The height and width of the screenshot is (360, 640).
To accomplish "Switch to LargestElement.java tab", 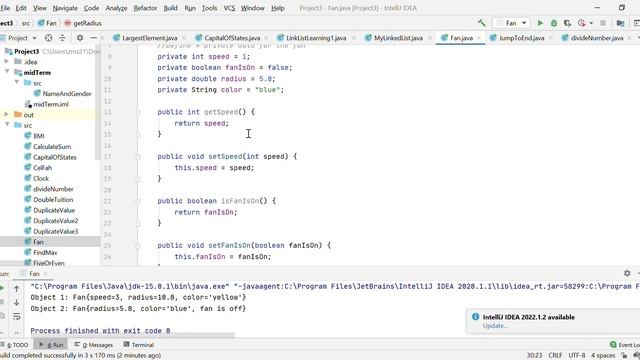I will (149, 38).
